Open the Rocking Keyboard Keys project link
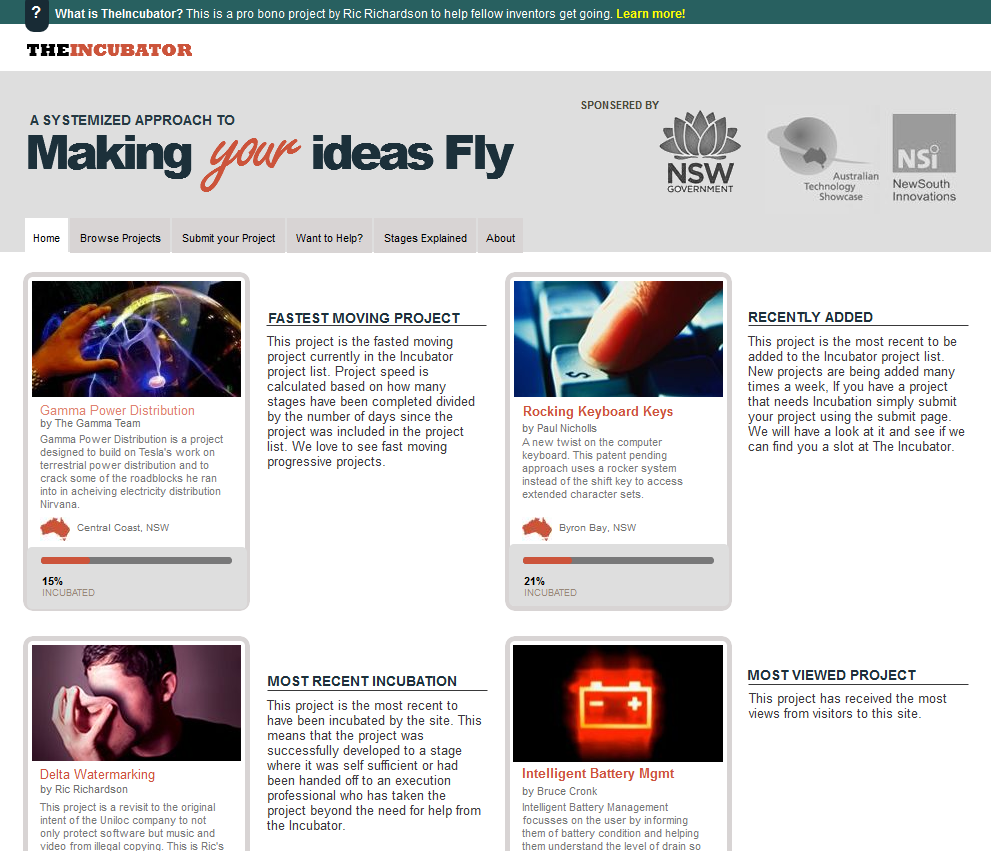This screenshot has height=851, width=991. click(597, 411)
